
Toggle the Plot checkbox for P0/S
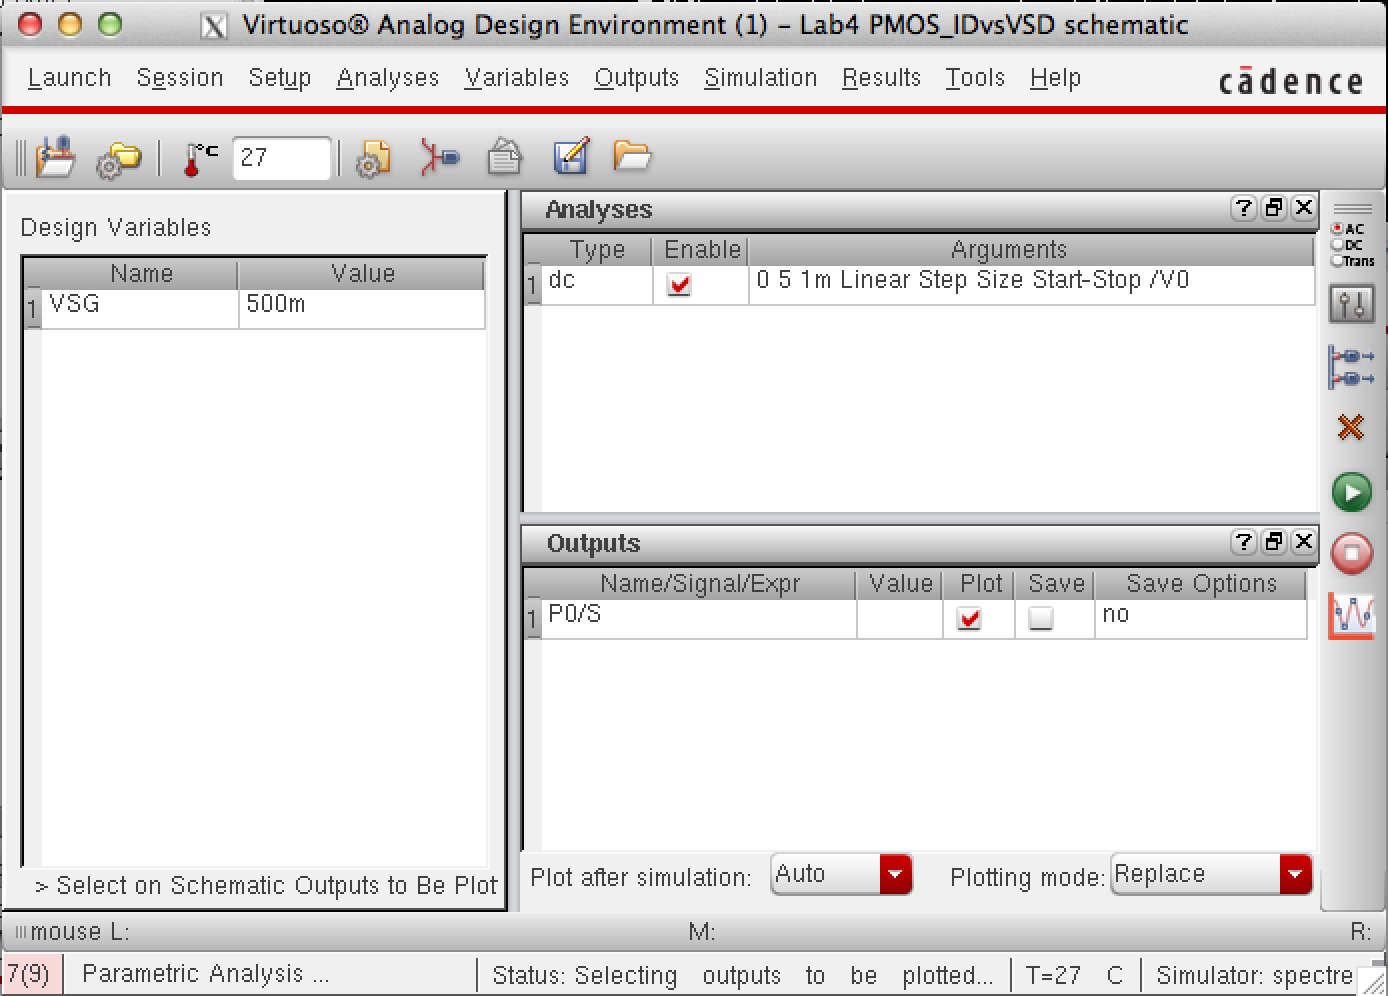click(969, 619)
